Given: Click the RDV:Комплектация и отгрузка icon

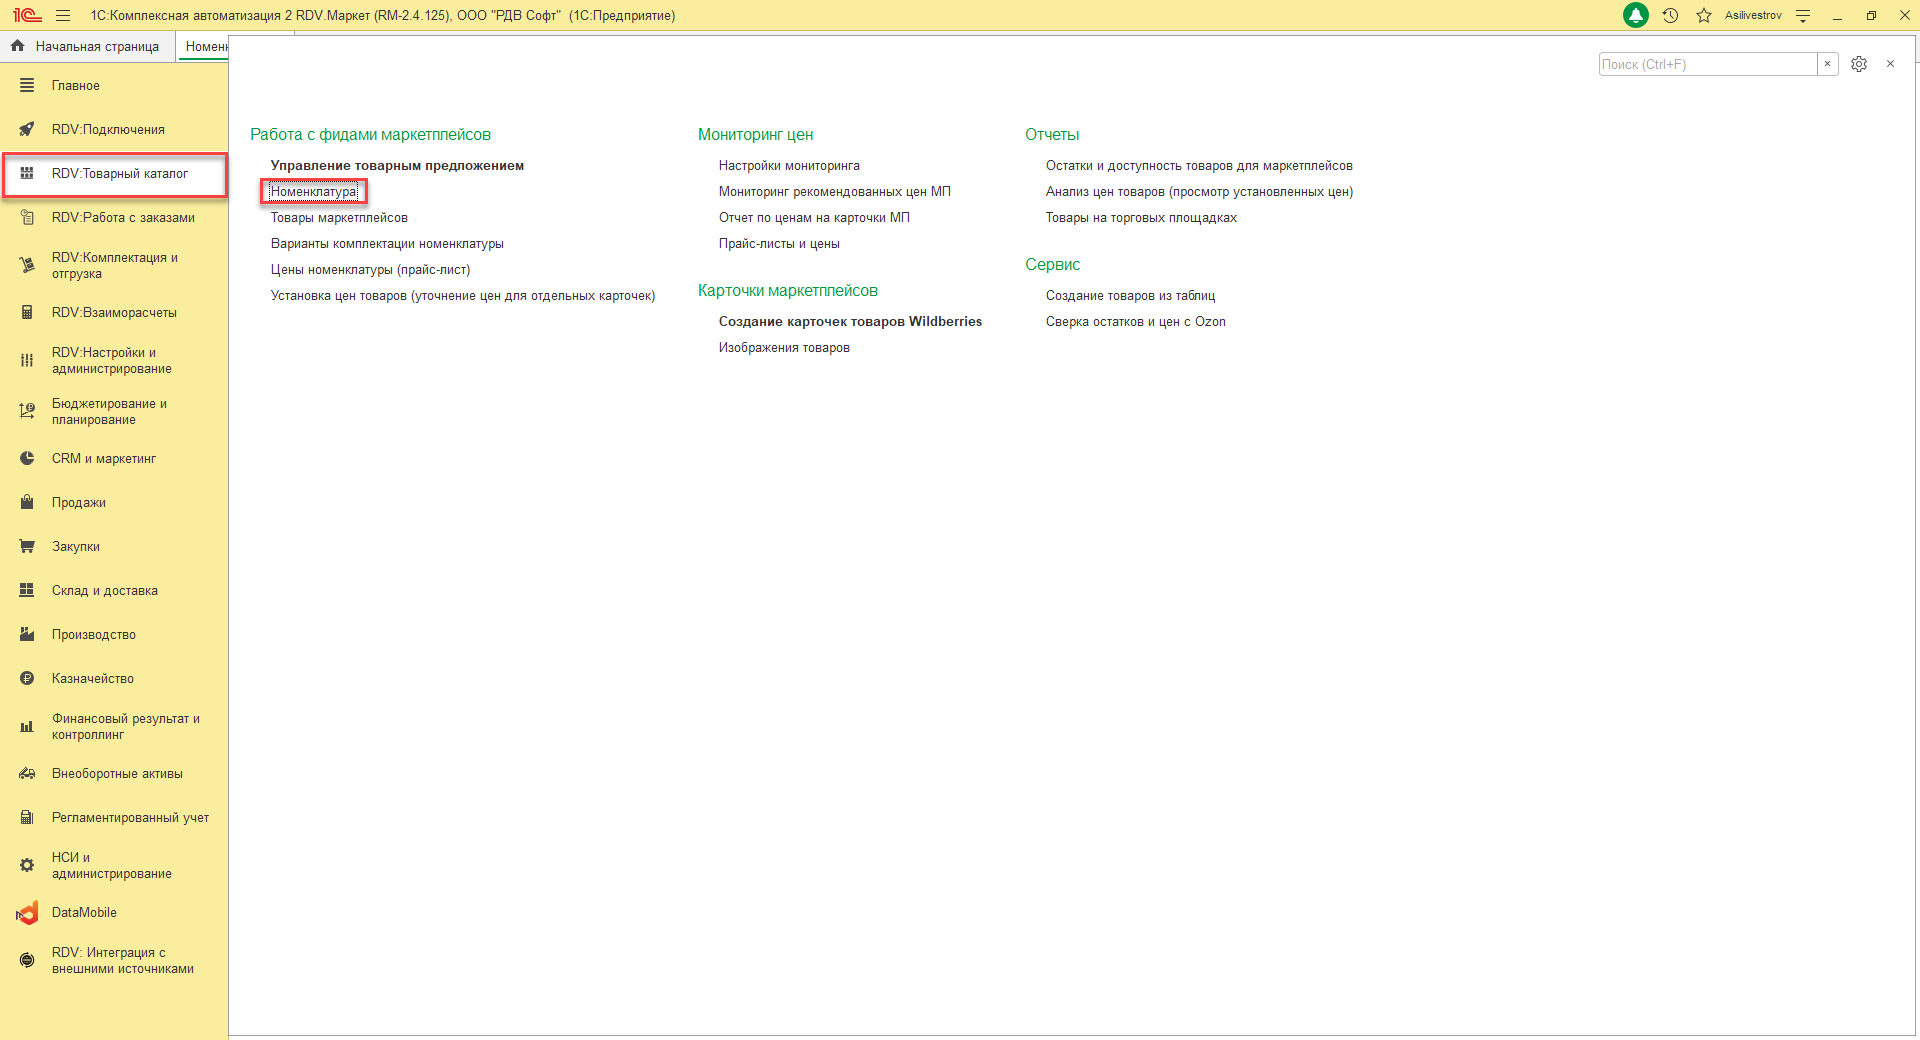Looking at the screenshot, I should [x=27, y=265].
